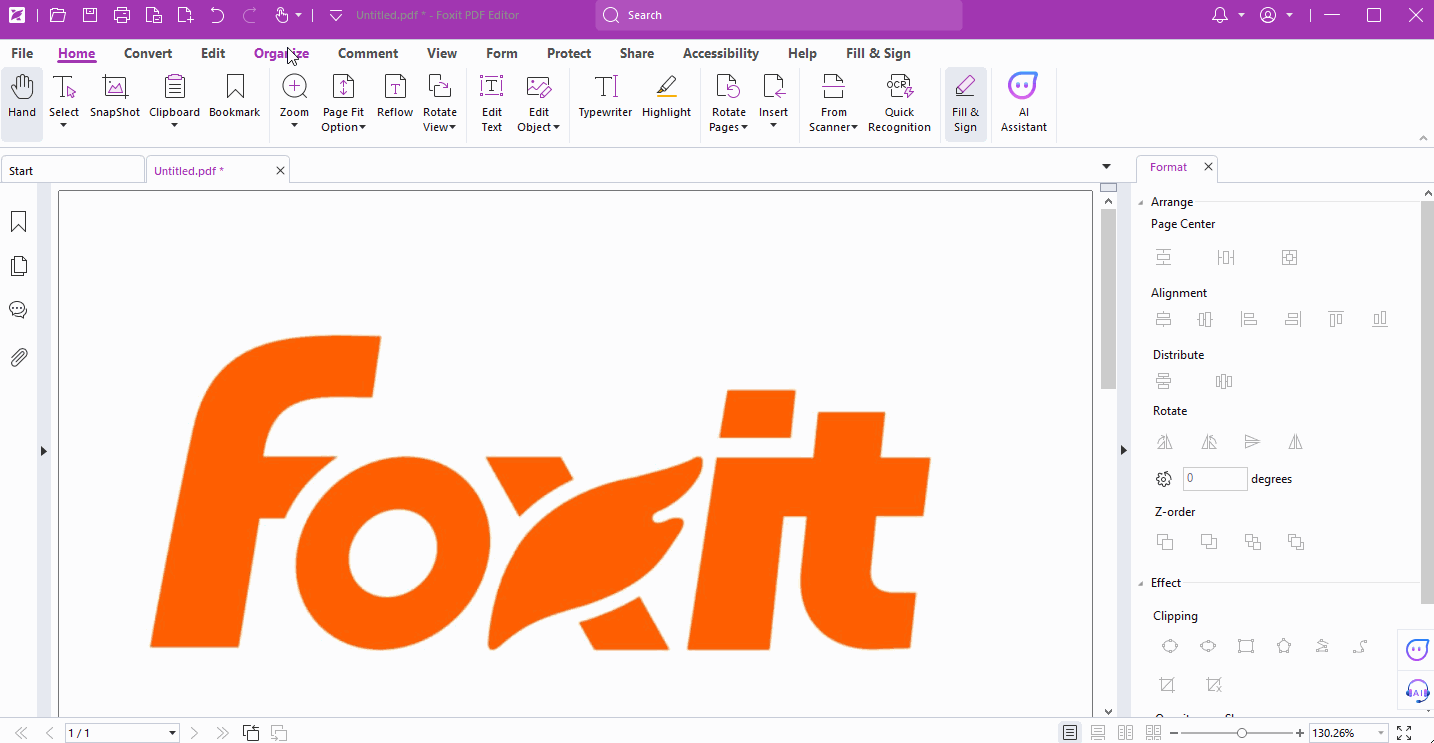
Task: Launch Quick Recognition OCR
Action: click(x=899, y=100)
